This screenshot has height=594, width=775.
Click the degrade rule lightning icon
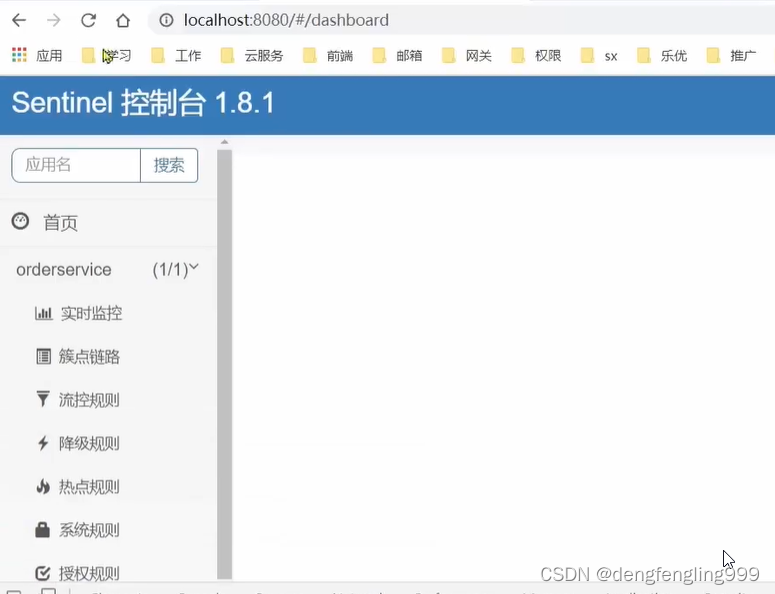43,443
